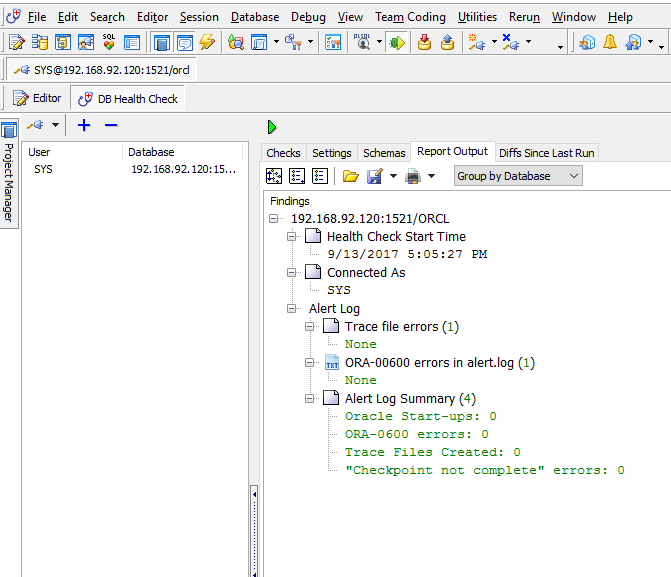Switch to the Diffs Since Last Run tab
This screenshot has width=671, height=577.
546,153
